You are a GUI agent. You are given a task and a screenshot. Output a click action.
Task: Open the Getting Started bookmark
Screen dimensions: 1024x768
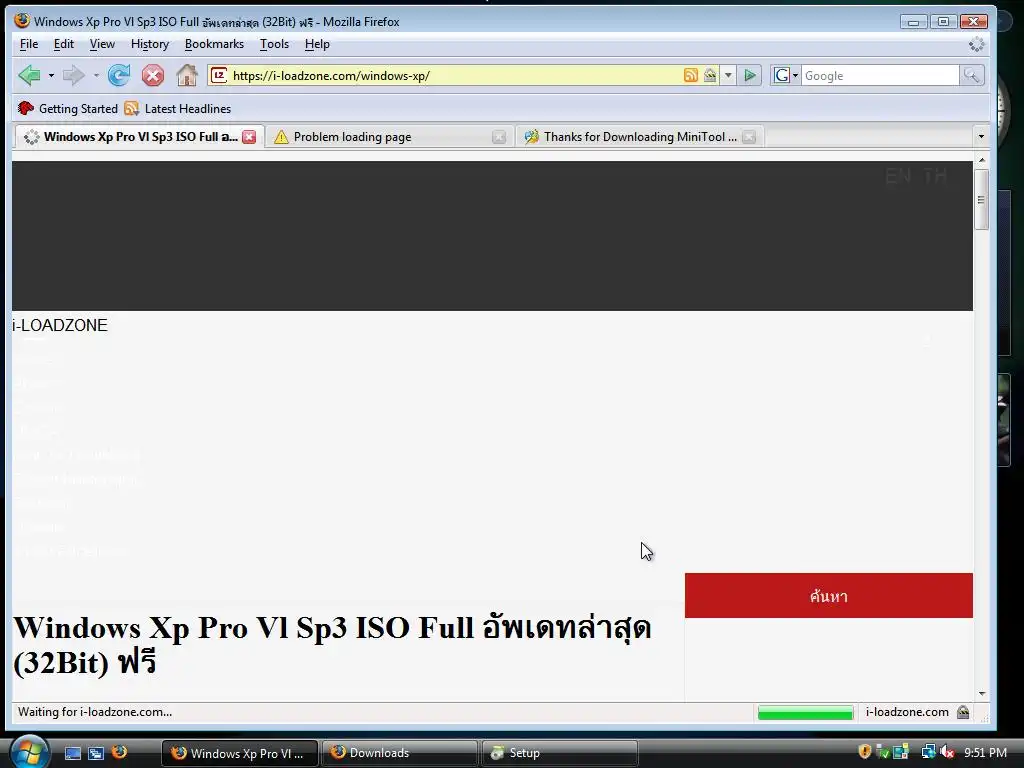(68, 108)
